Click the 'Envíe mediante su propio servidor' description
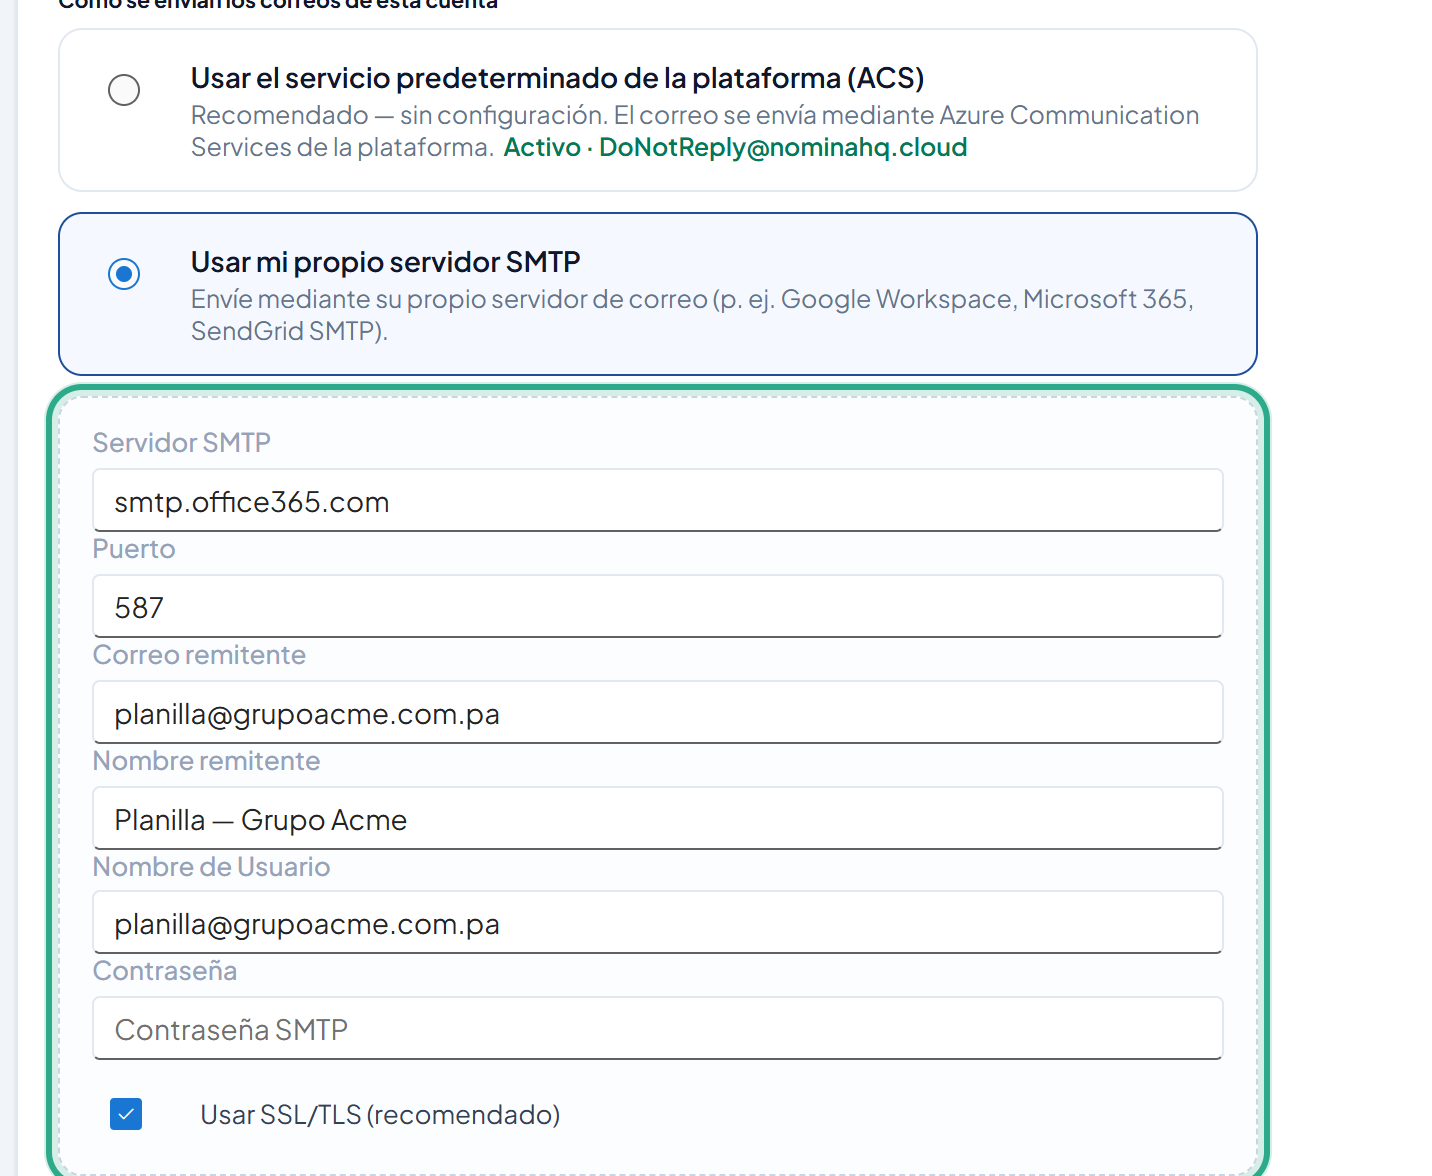1432x1176 pixels. [692, 315]
